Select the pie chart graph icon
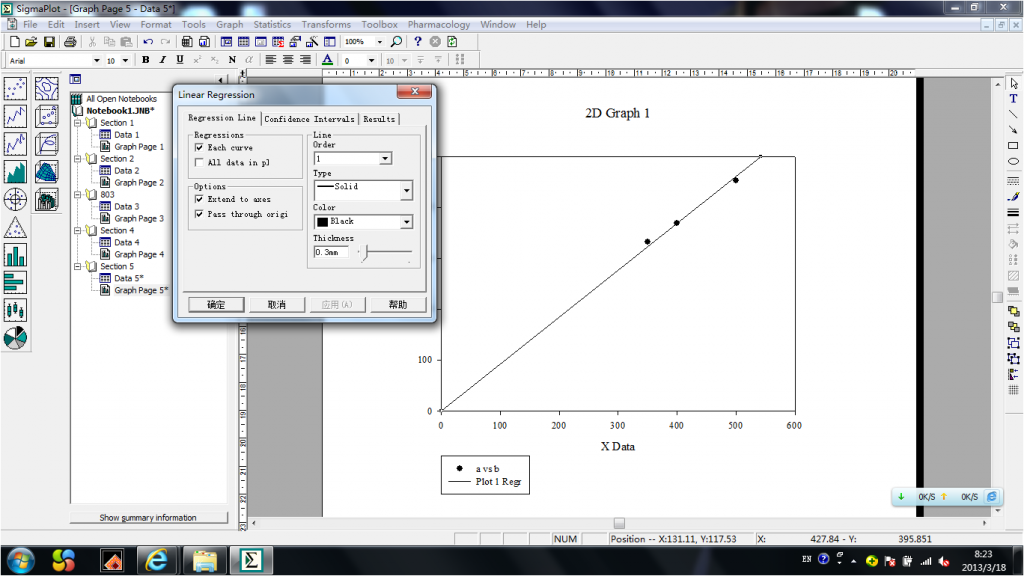This screenshot has width=1024, height=576. [x=15, y=338]
